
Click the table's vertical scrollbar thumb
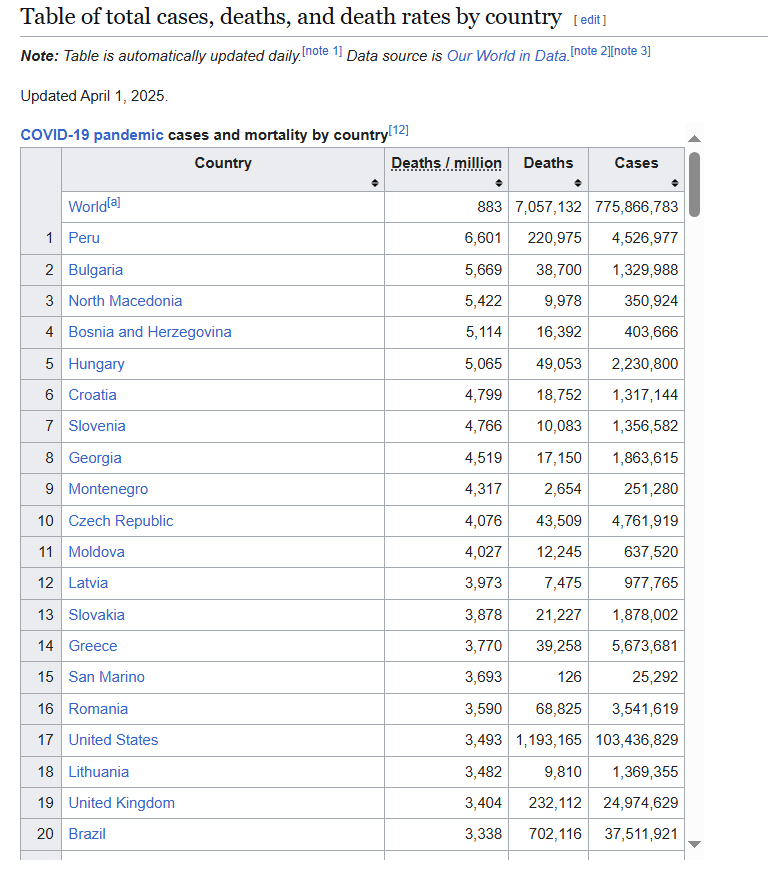tap(694, 184)
